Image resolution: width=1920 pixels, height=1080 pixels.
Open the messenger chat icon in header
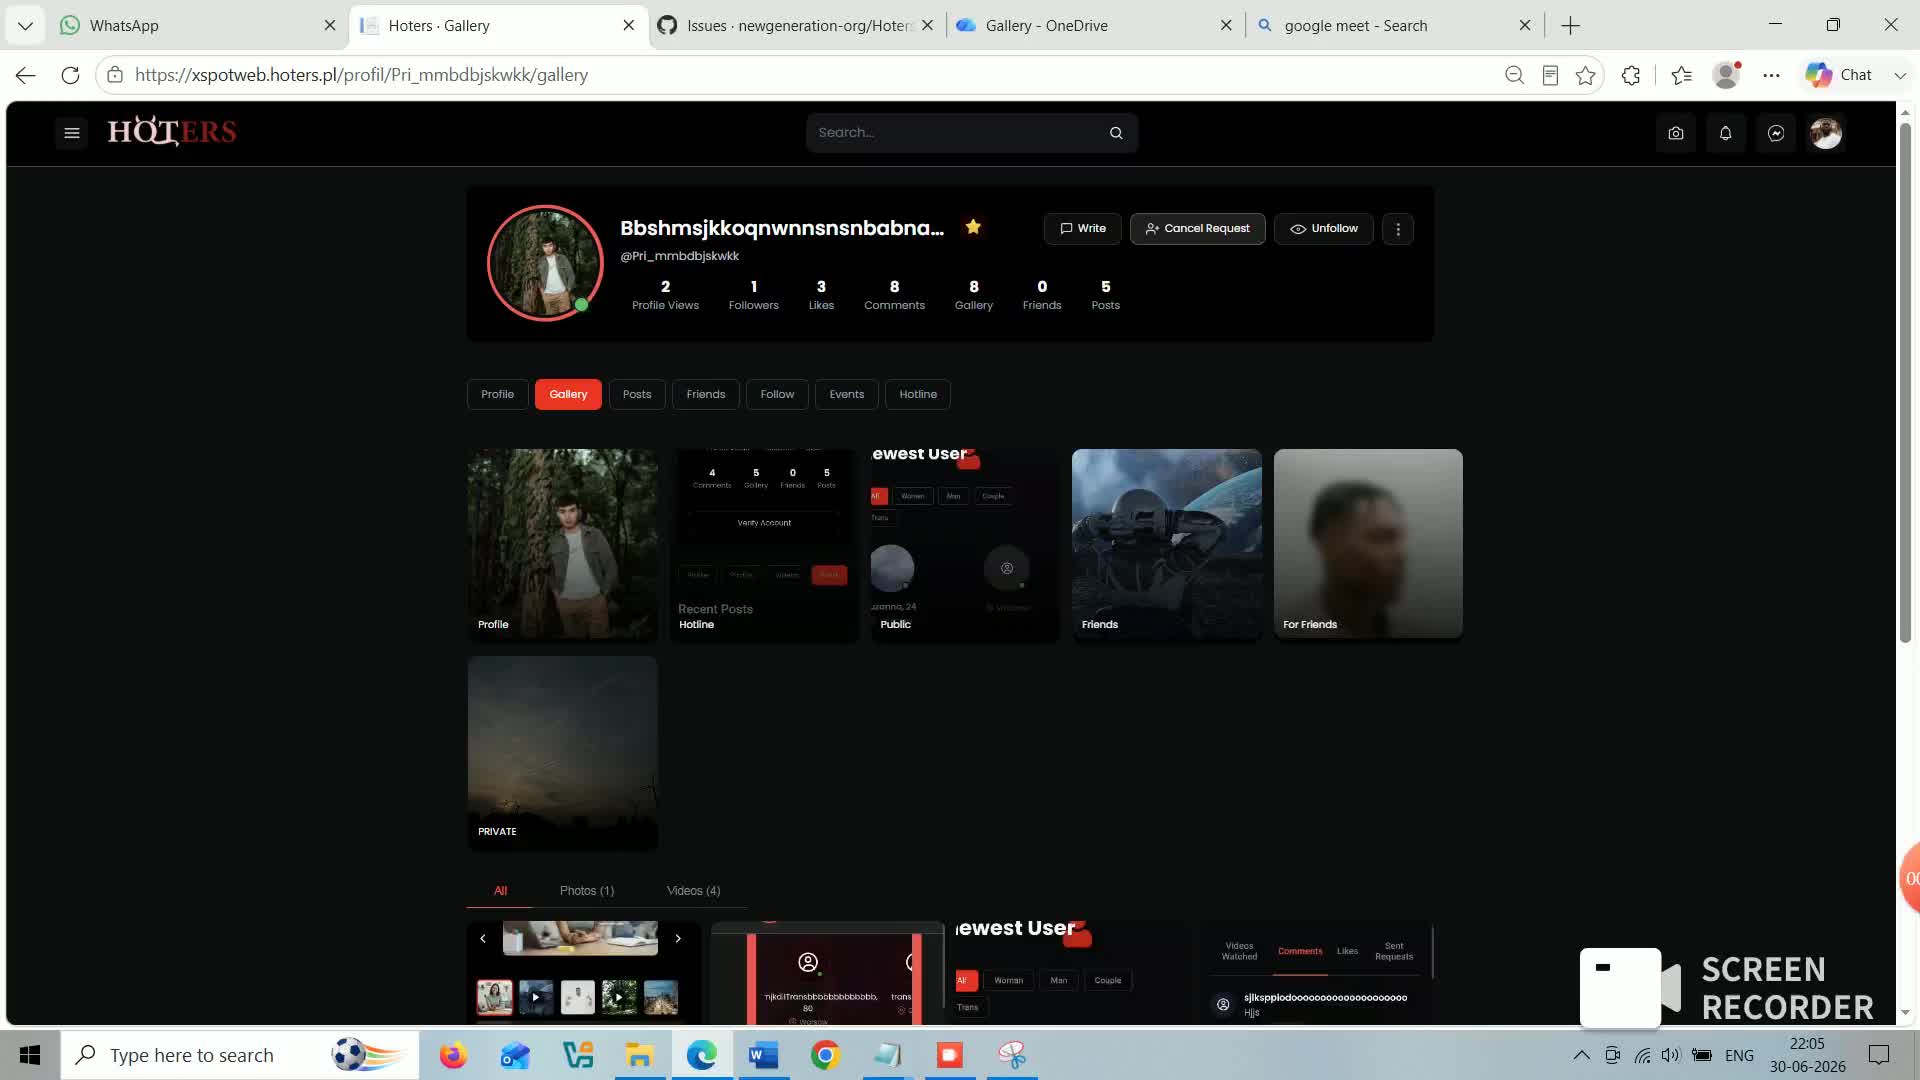1776,133
